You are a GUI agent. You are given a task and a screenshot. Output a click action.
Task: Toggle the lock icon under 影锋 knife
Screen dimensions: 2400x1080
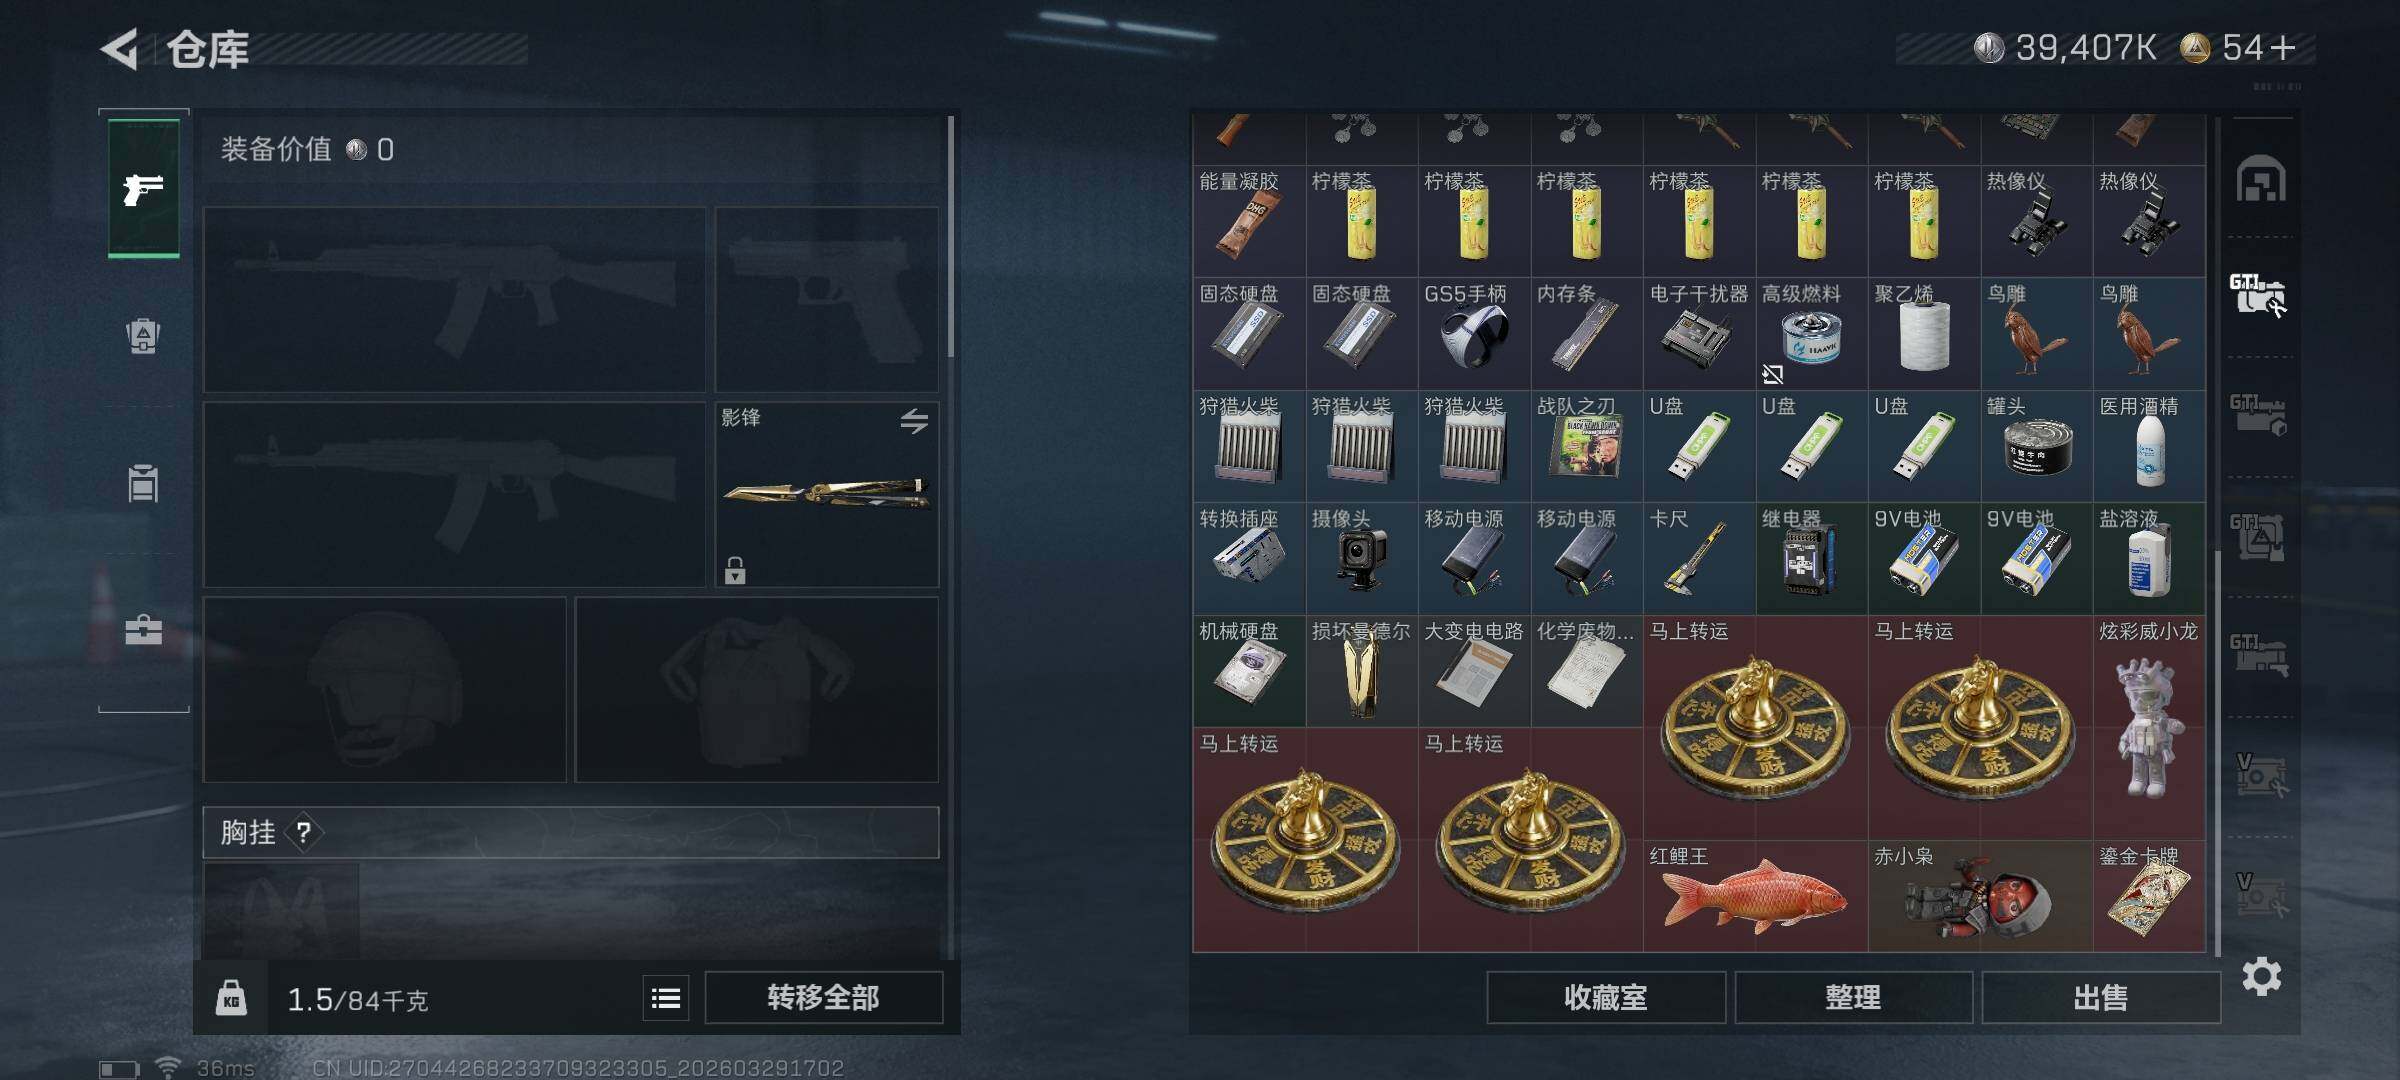735,570
